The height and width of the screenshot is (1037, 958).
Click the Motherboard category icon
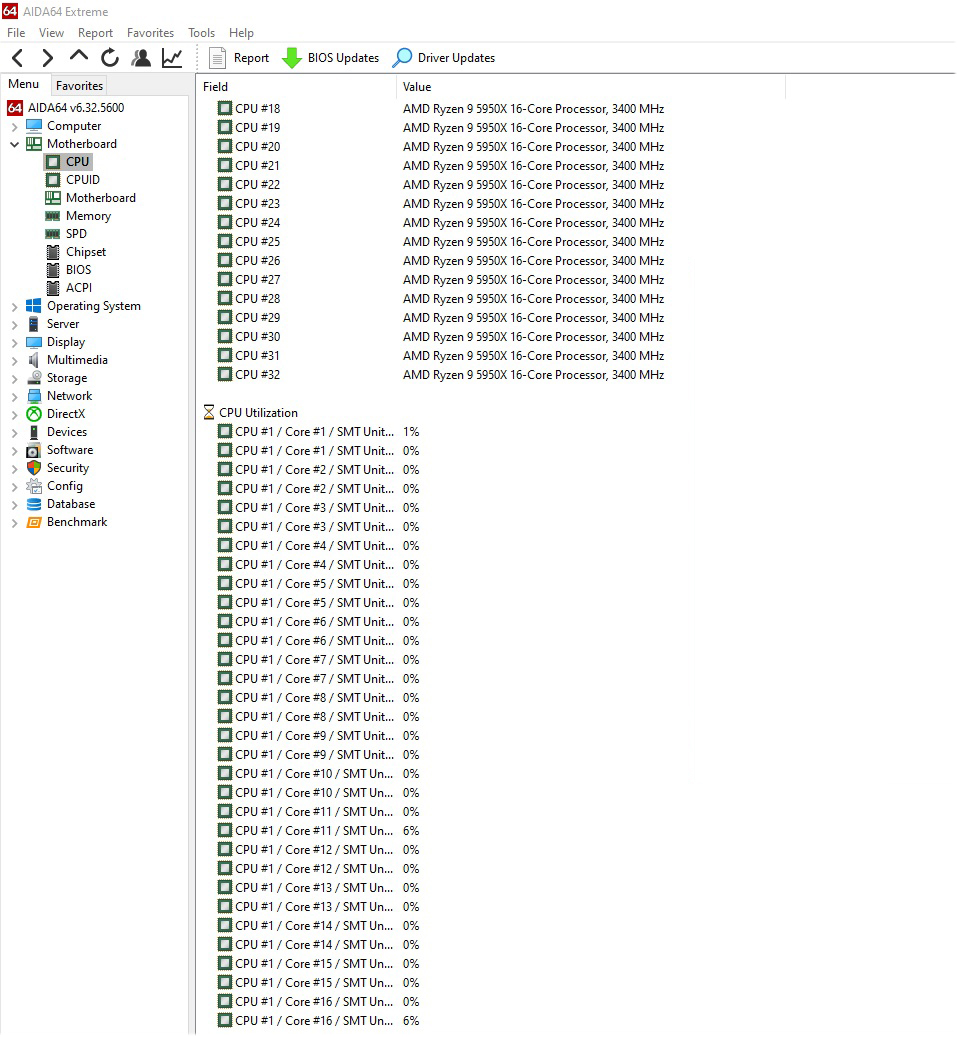click(x=34, y=144)
